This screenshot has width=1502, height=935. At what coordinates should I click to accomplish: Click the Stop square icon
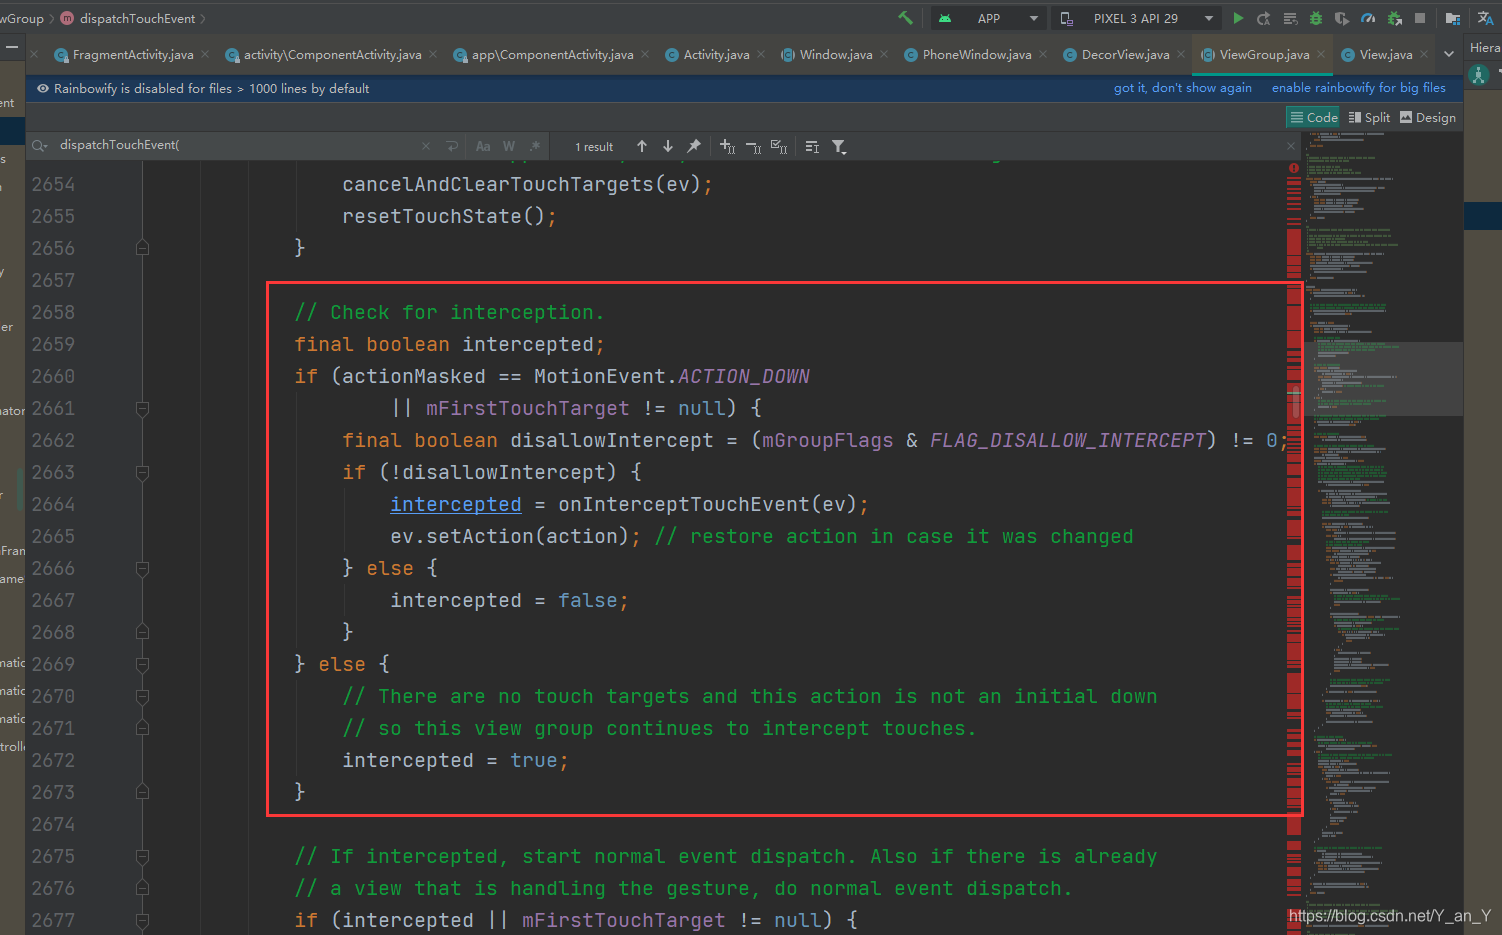(x=1421, y=18)
